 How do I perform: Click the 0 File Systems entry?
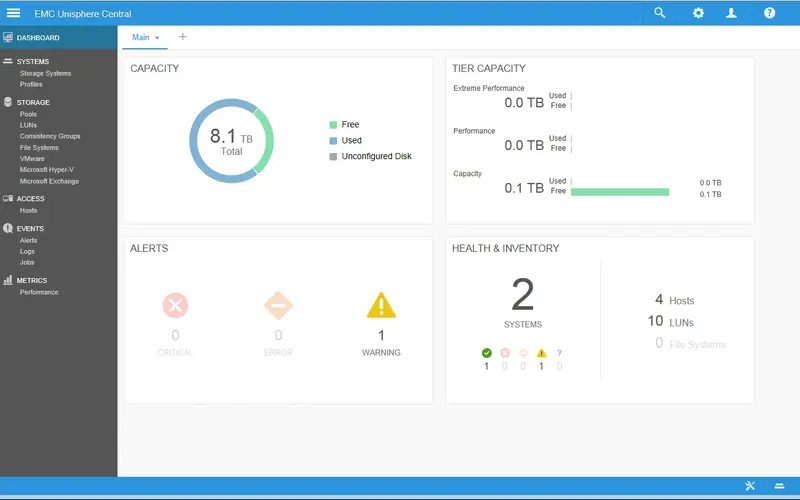[x=690, y=343]
